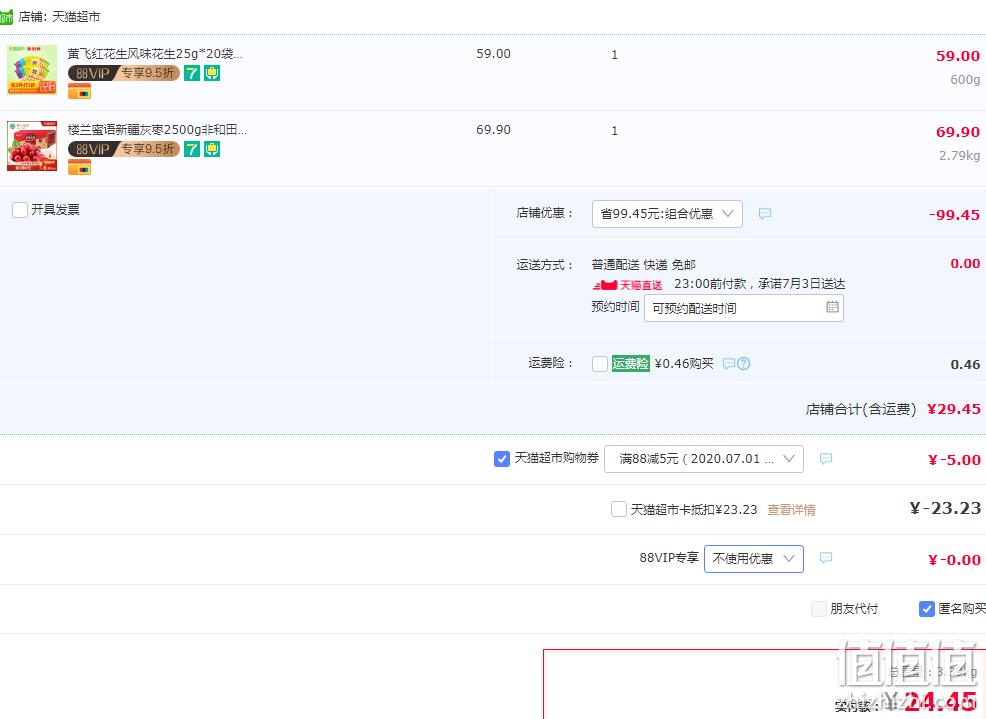The width and height of the screenshot is (986, 719).
Task: Click the 600g weight text
Action: click(x=965, y=80)
